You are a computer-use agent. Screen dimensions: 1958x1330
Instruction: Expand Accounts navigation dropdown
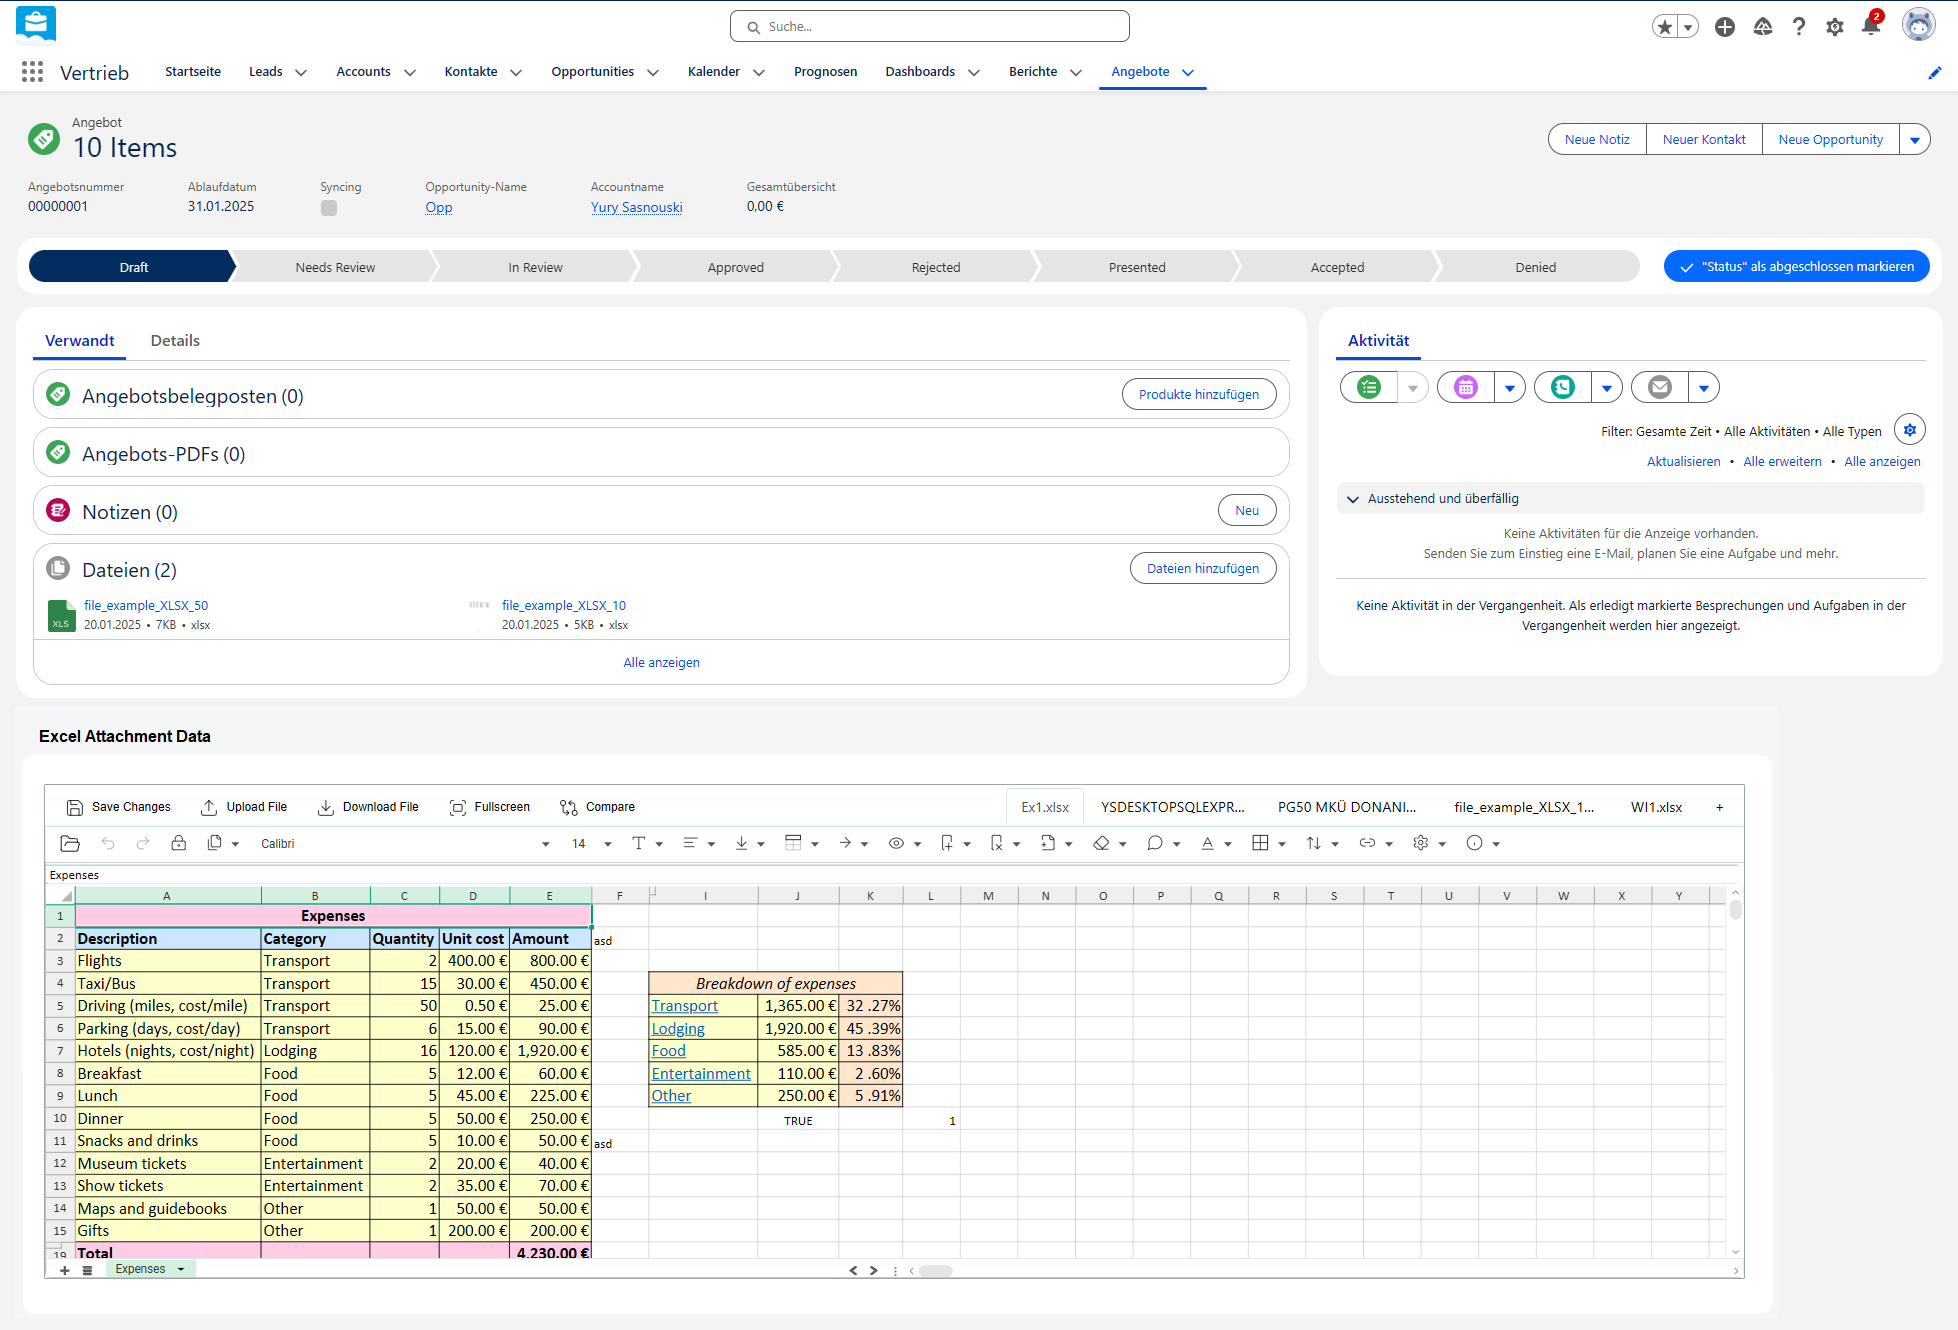[x=410, y=73]
